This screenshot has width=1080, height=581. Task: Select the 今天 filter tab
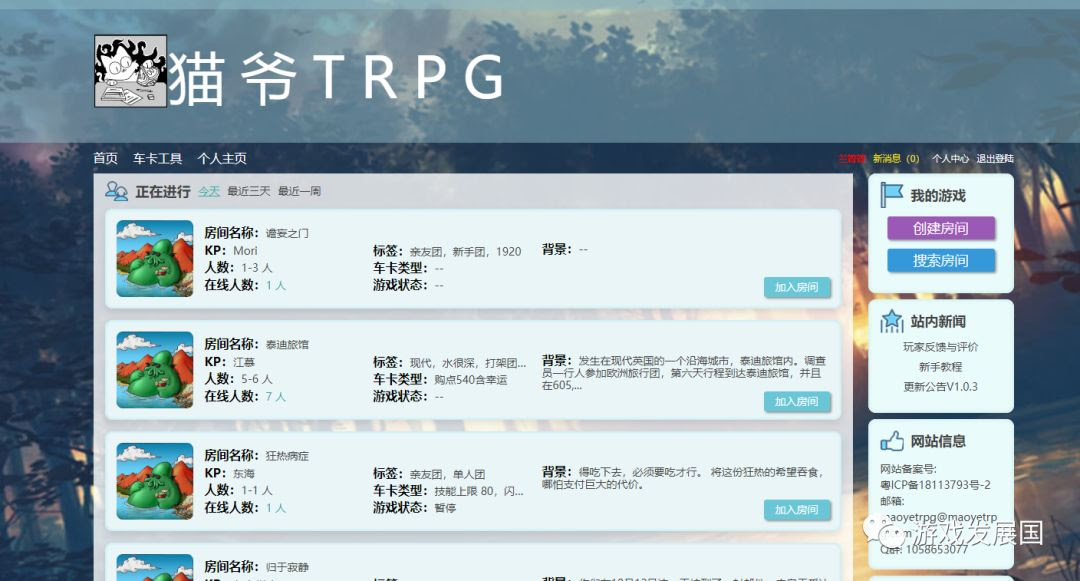tap(209, 191)
